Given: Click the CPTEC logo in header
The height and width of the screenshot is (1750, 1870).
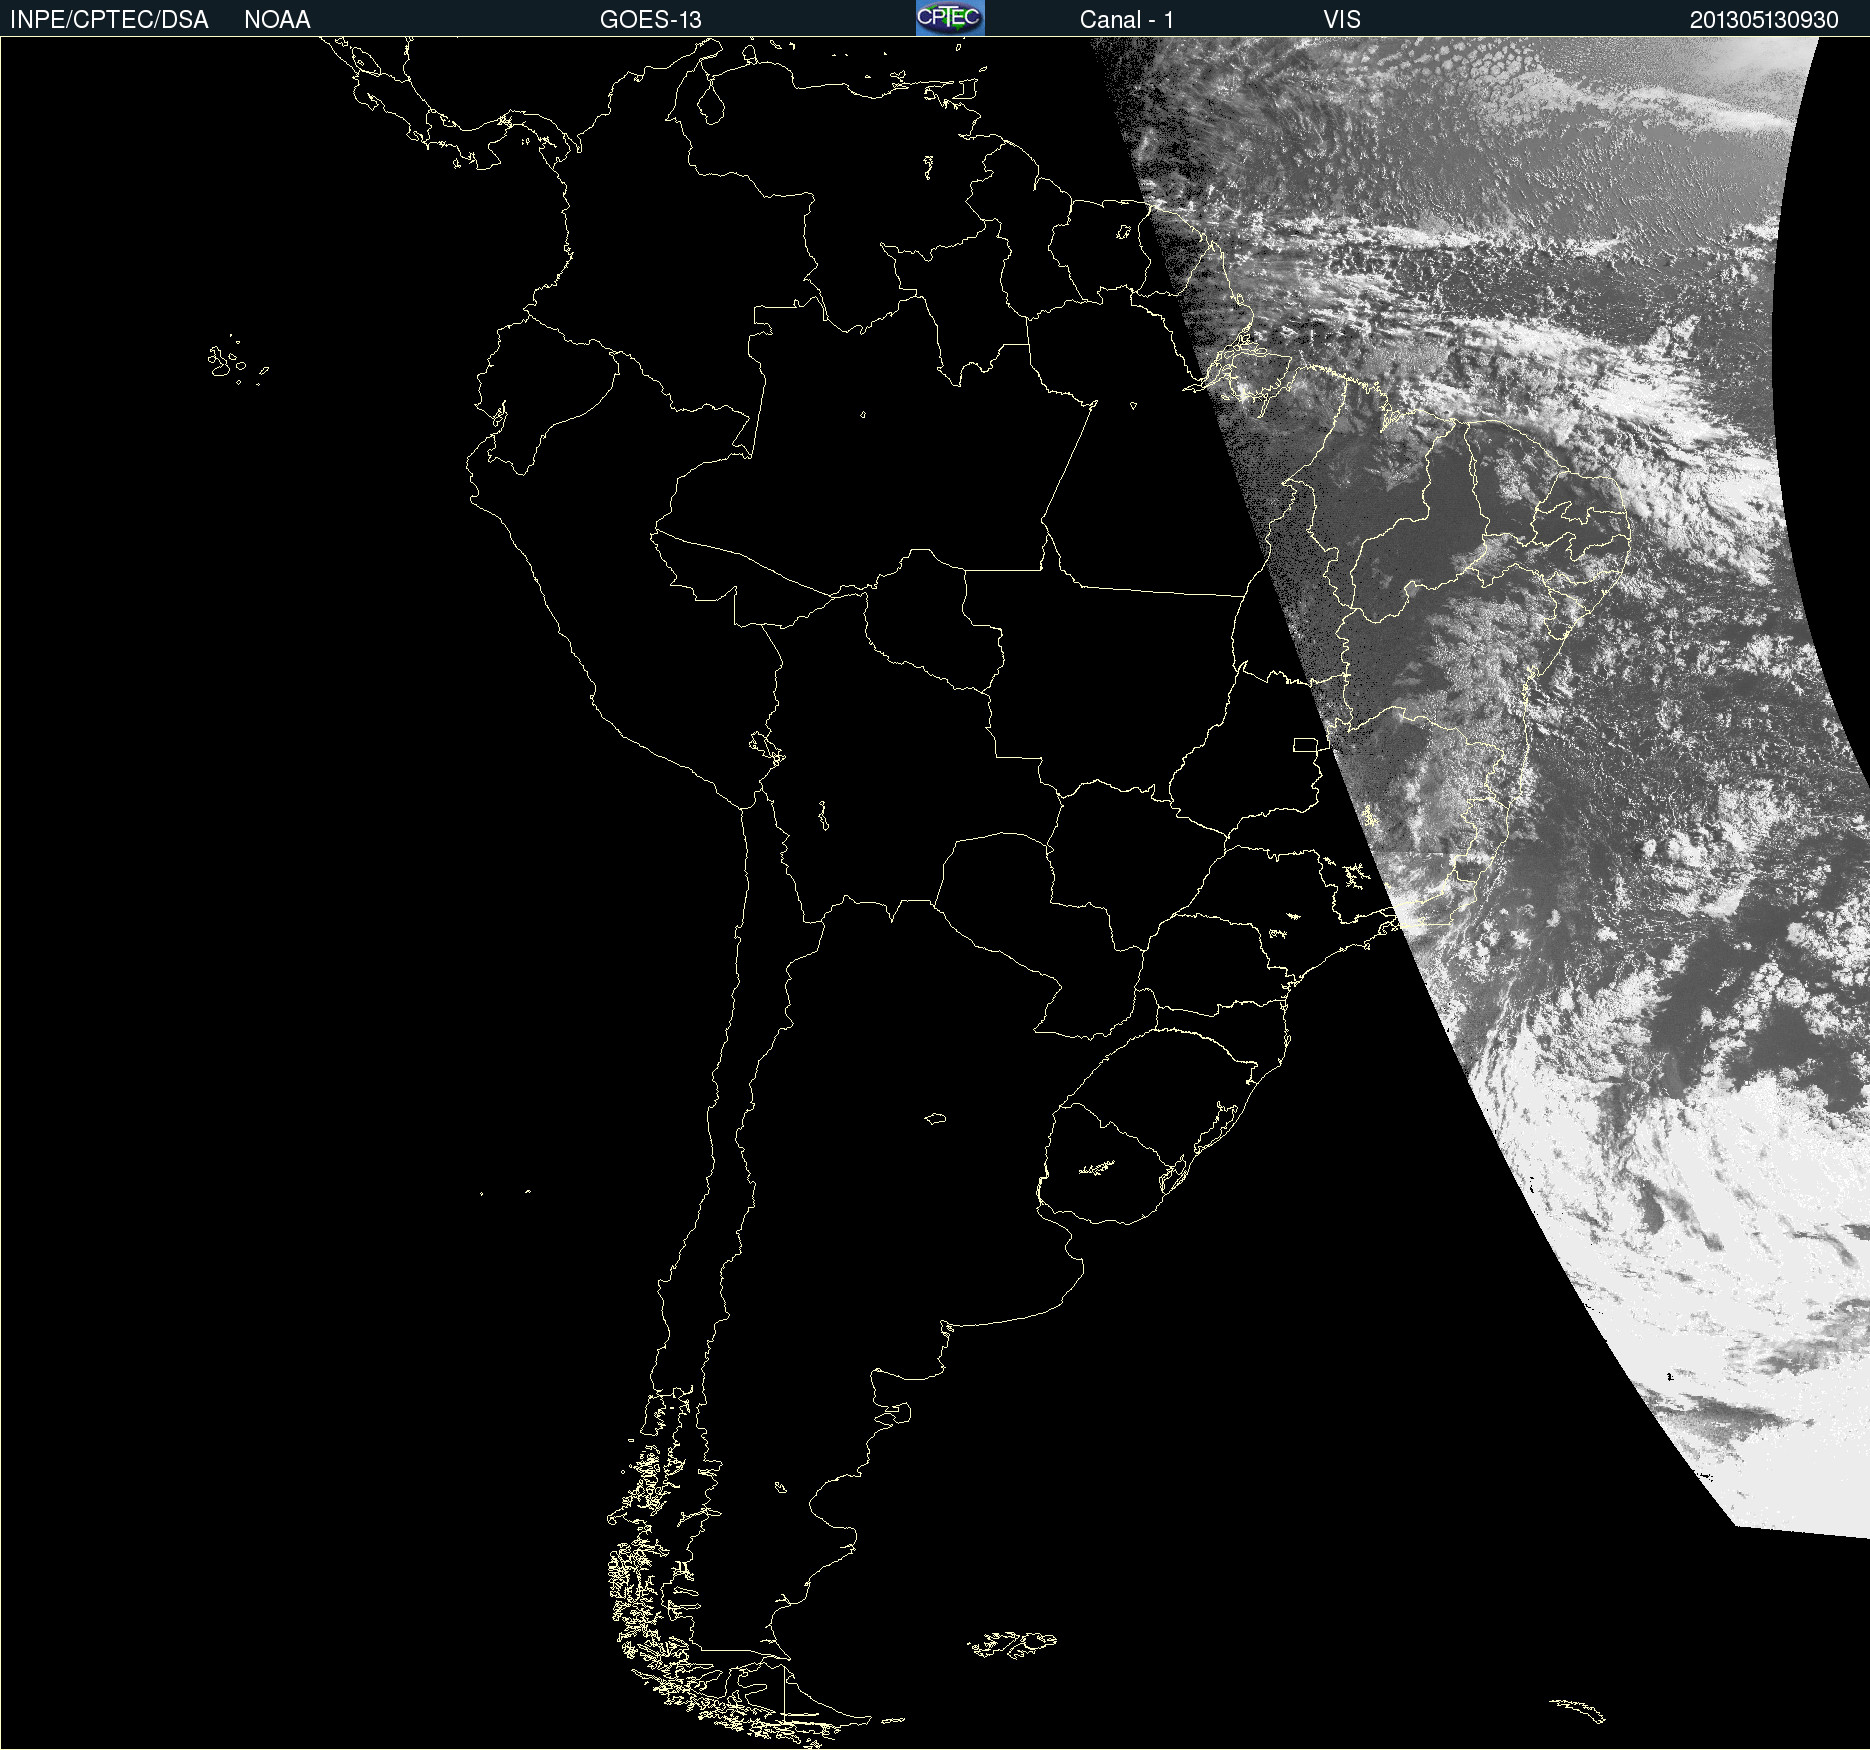Looking at the screenshot, I should coord(950,18).
